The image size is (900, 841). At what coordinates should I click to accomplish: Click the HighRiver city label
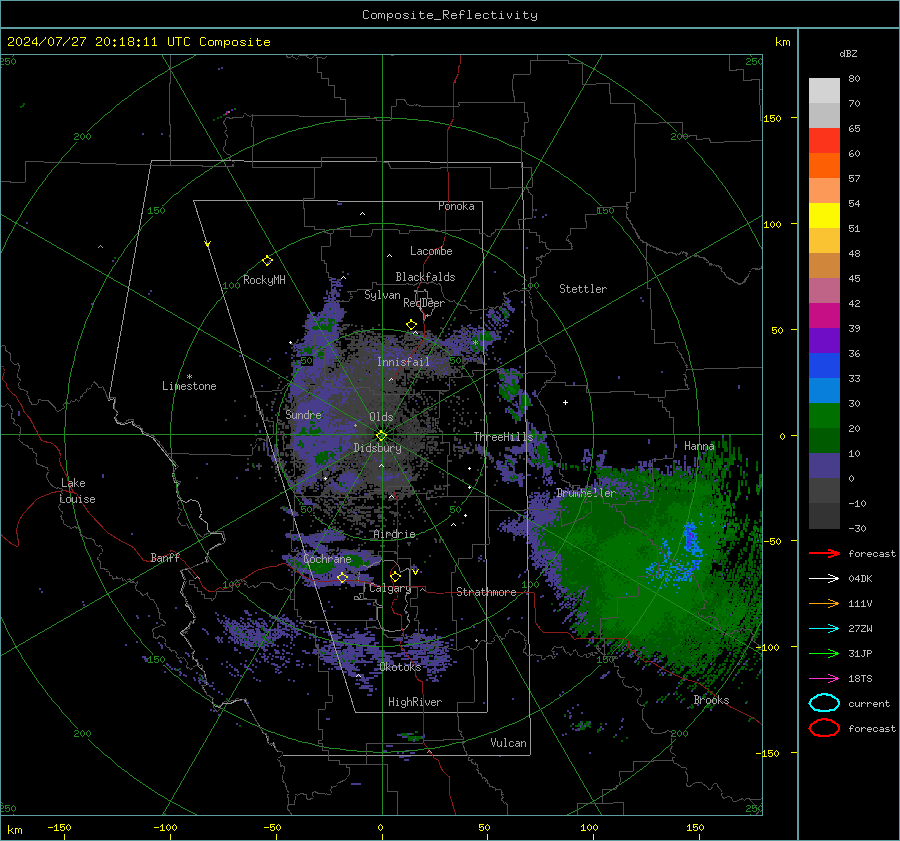click(x=415, y=702)
